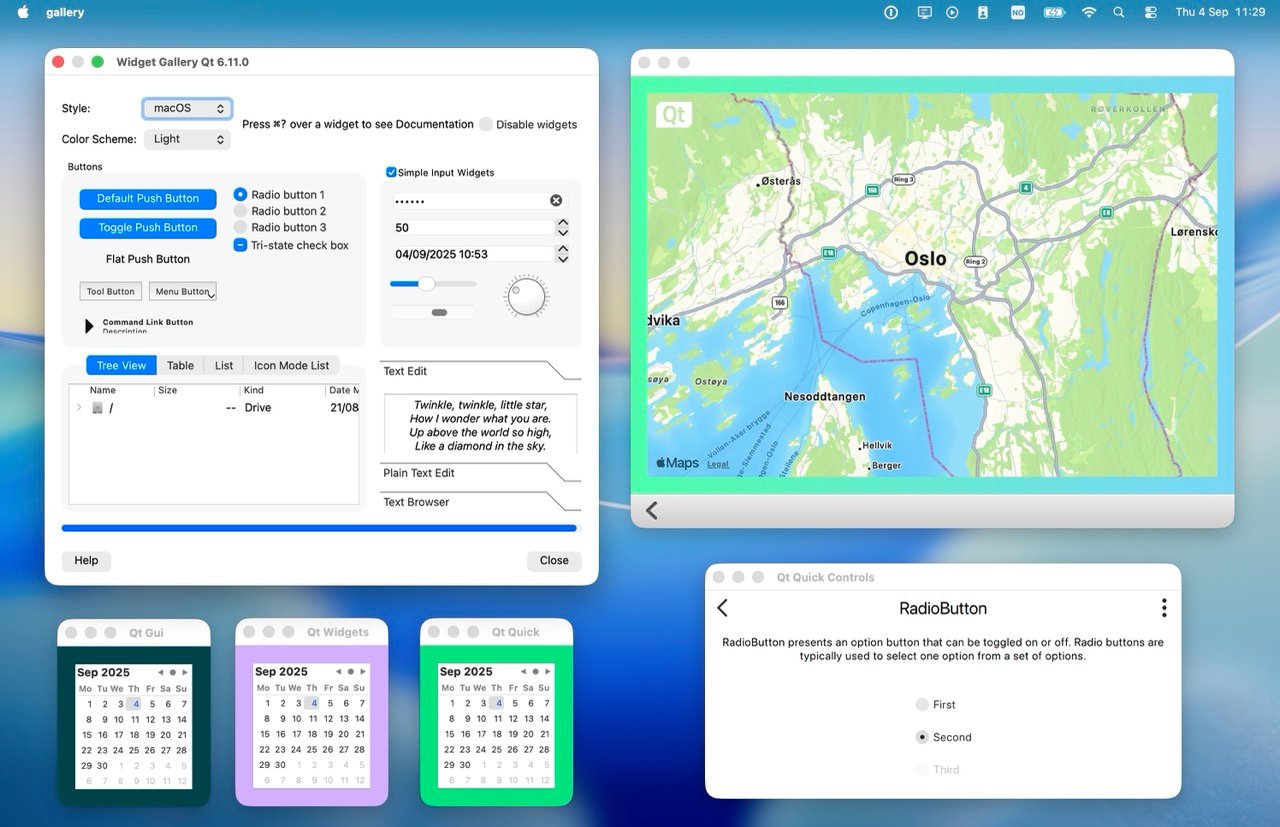The height and width of the screenshot is (827, 1280).
Task: Open the Color Scheme dropdown
Action: pos(187,139)
